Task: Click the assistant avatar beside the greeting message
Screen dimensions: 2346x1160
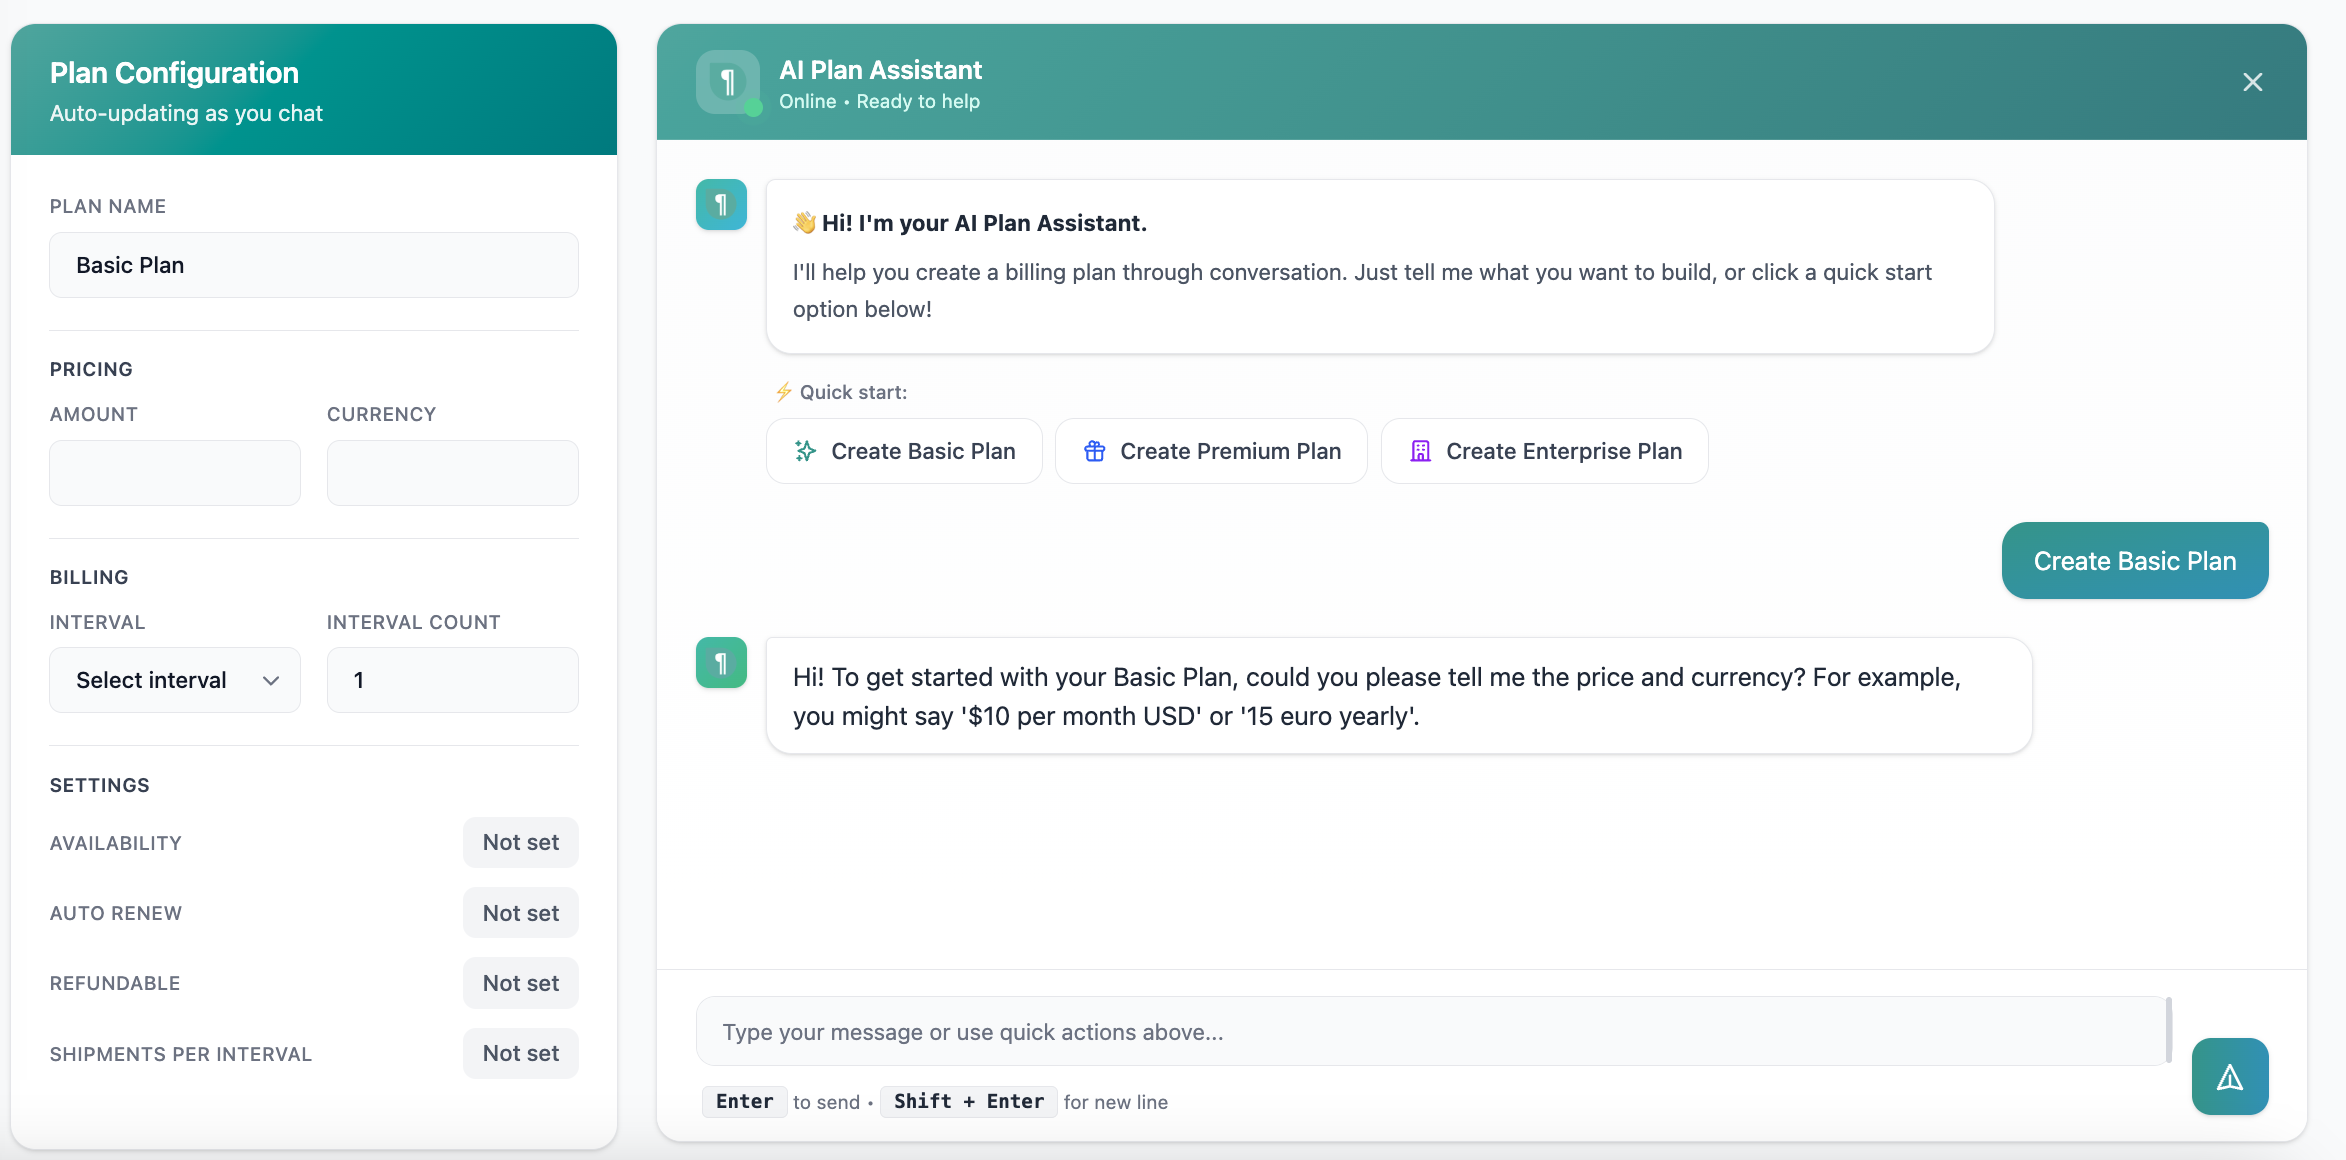Action: [x=721, y=205]
